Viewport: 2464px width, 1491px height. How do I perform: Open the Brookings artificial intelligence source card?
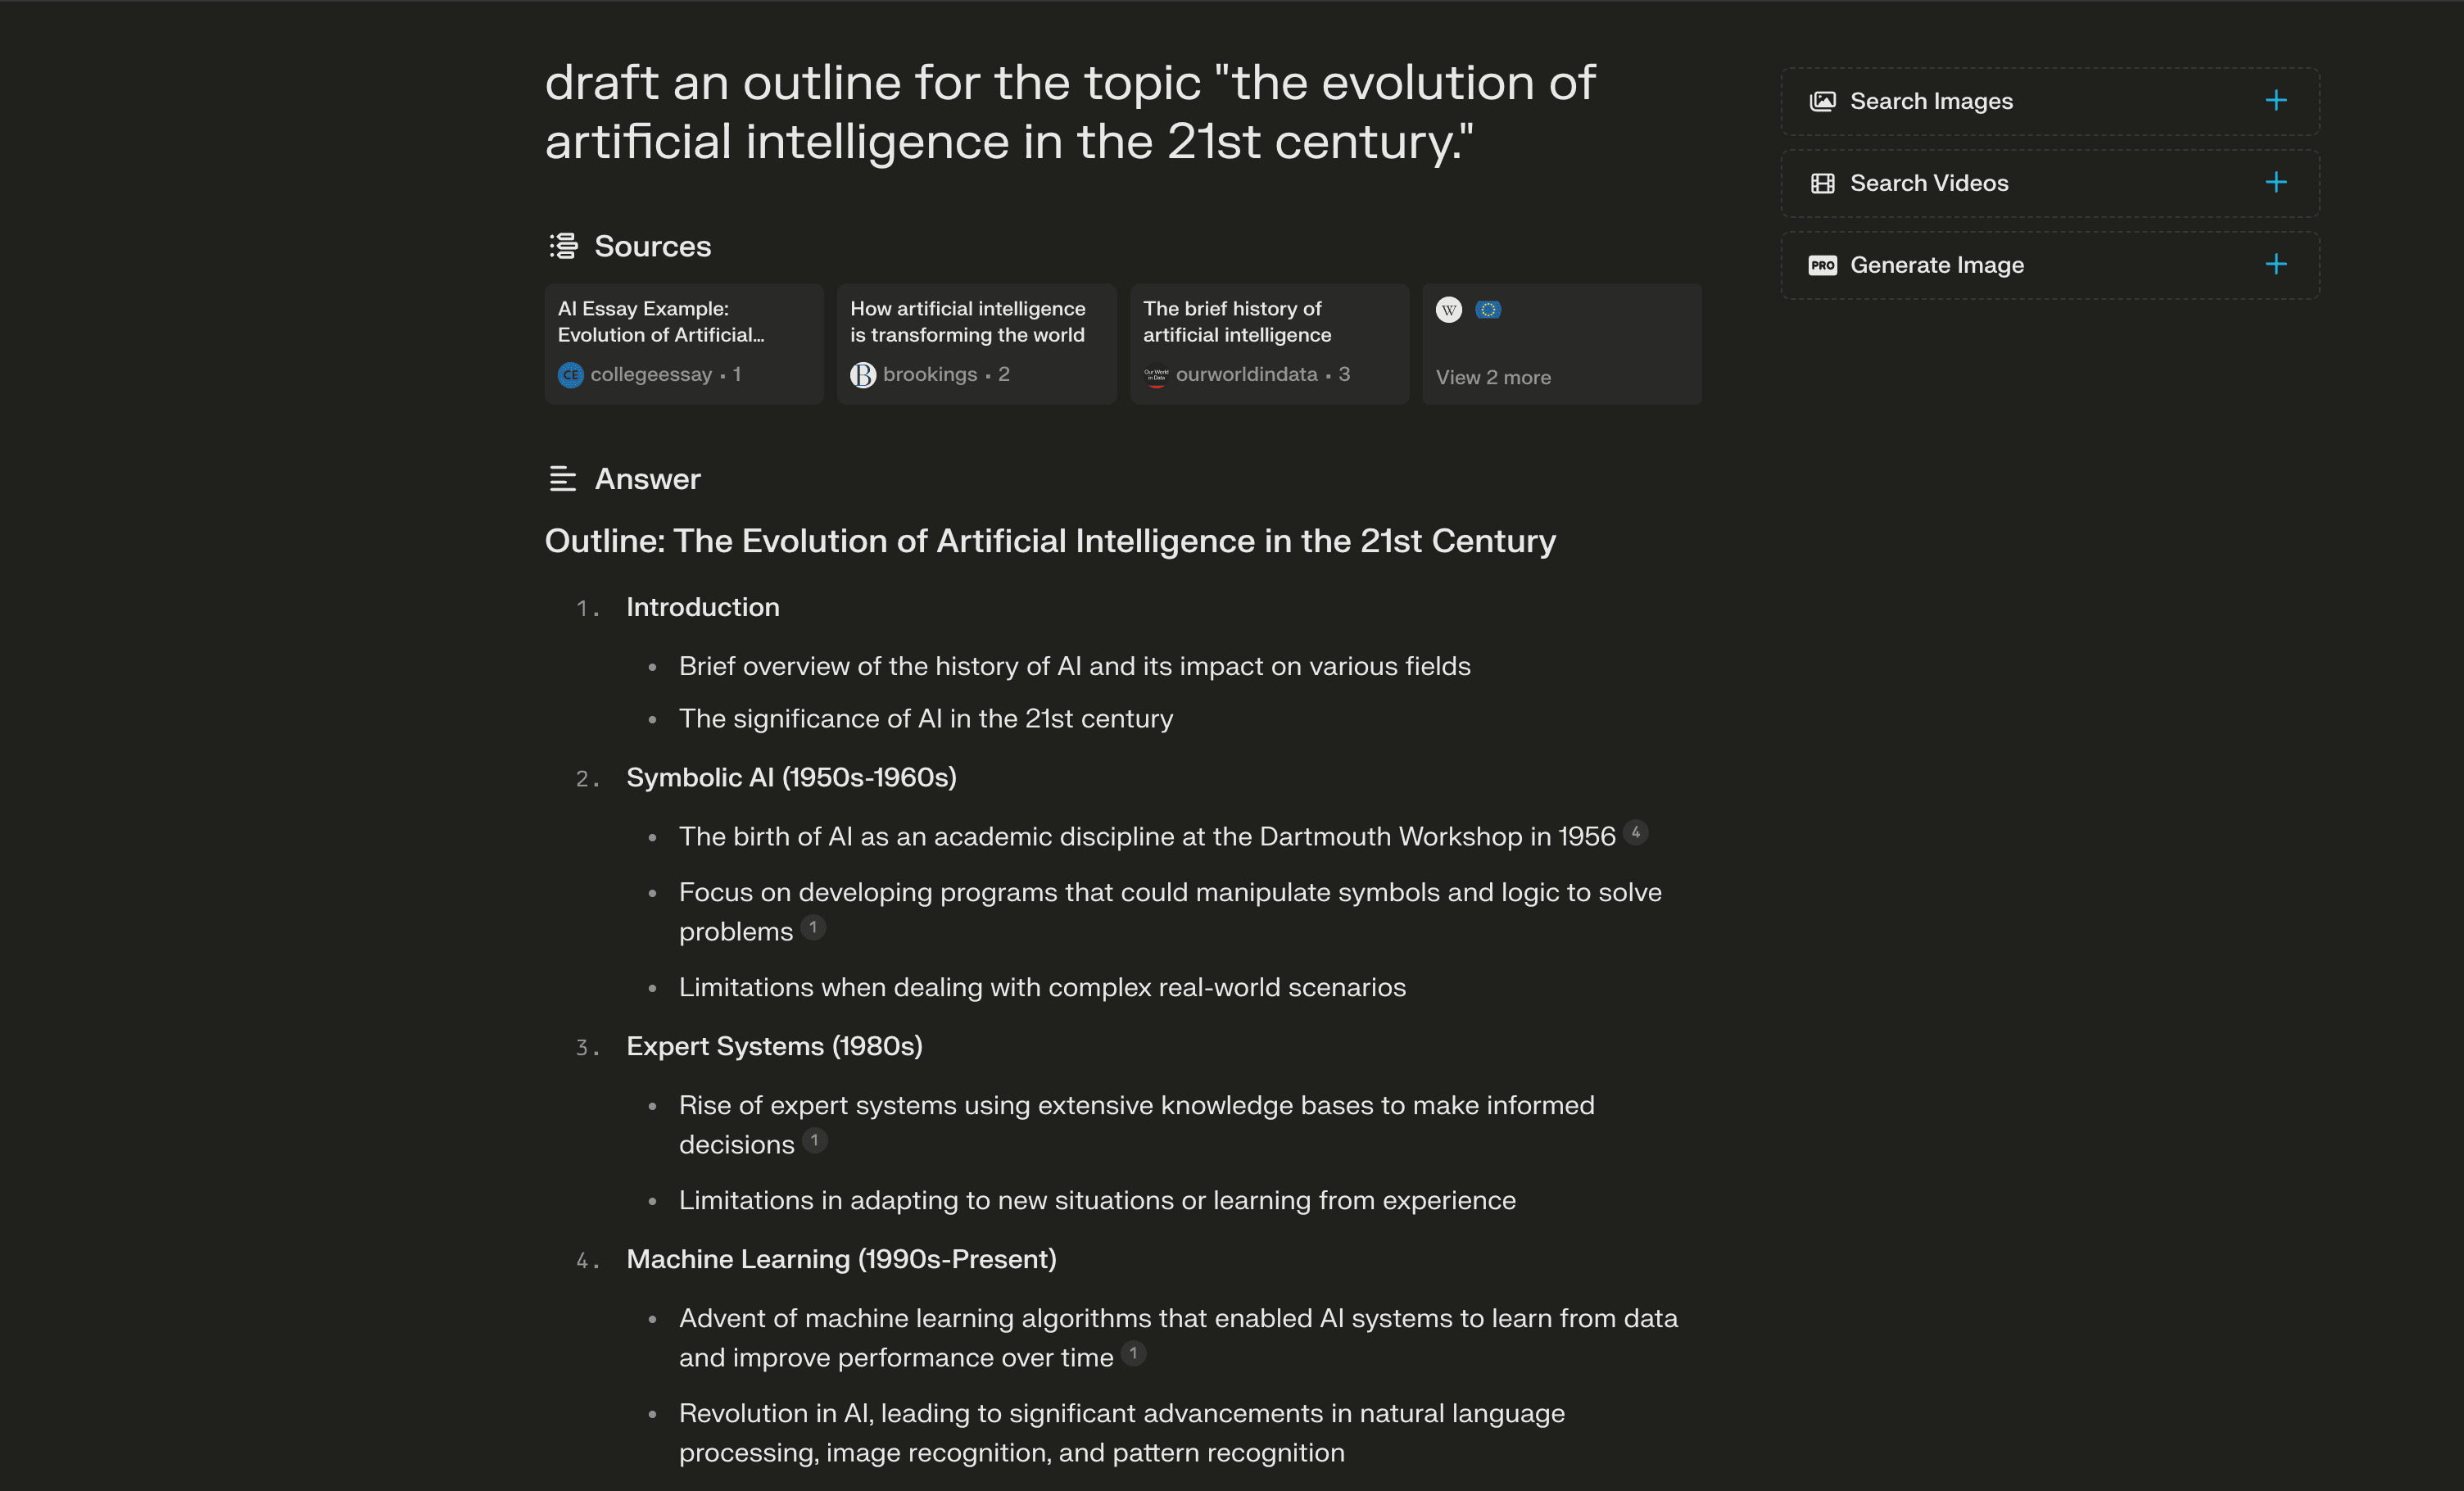pyautogui.click(x=976, y=344)
